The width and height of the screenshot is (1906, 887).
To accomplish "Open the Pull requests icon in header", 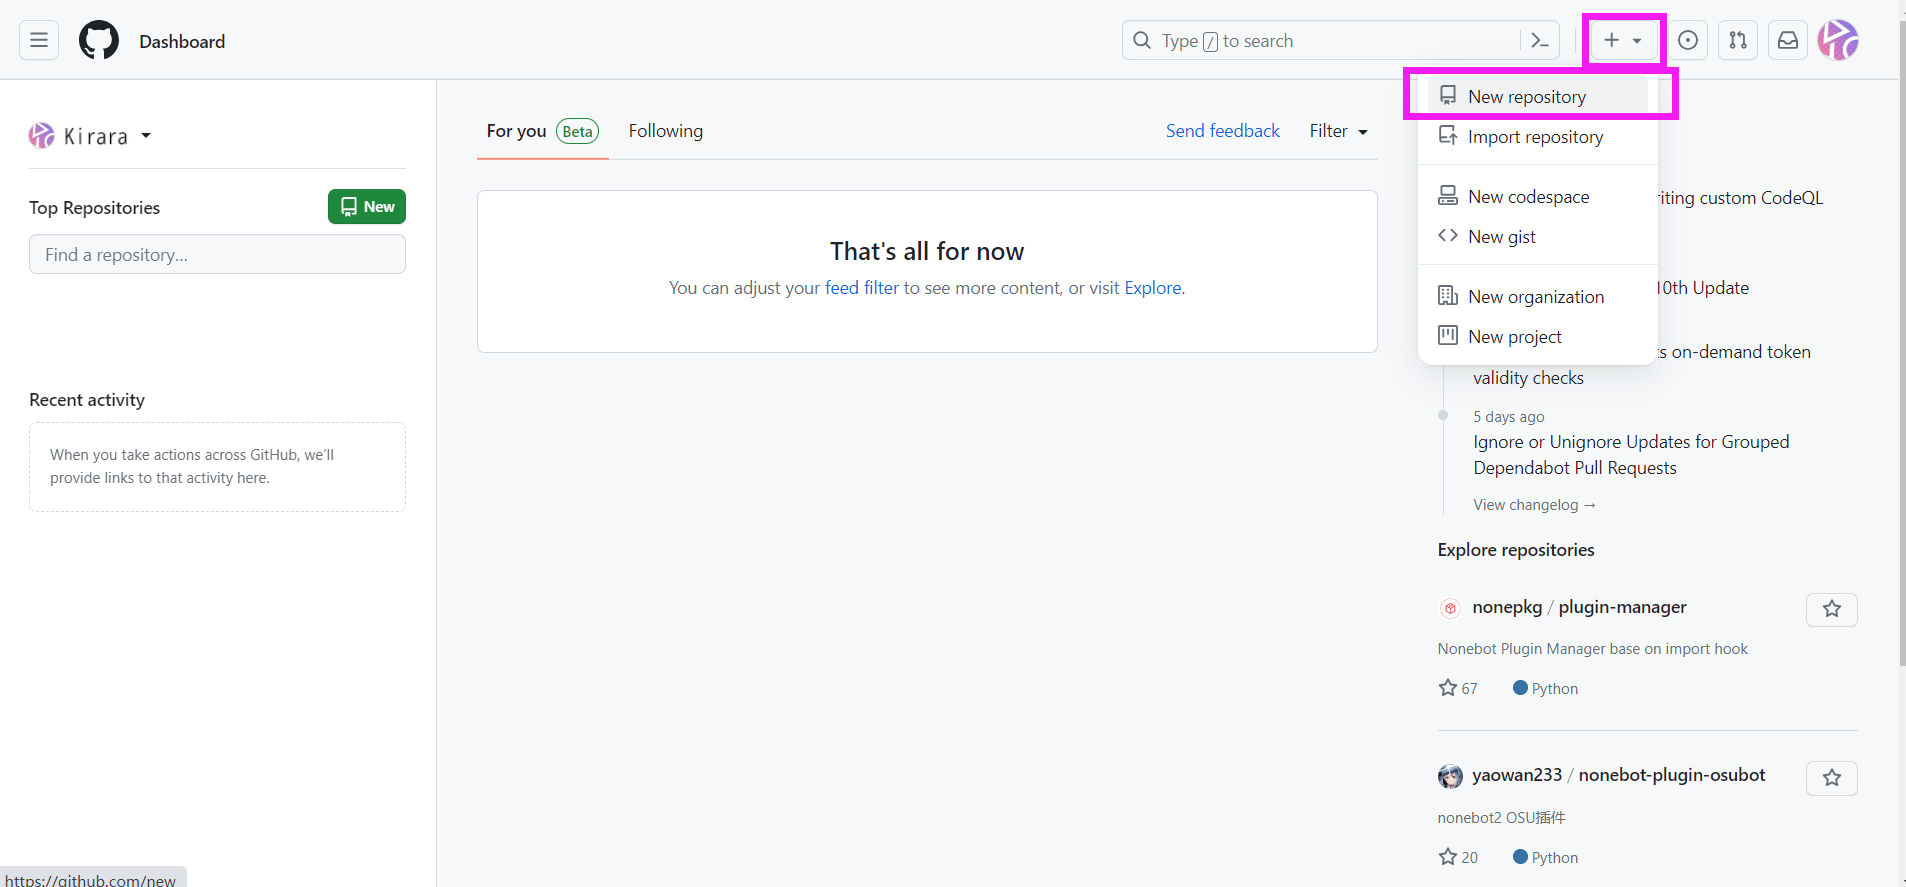I will (x=1738, y=40).
